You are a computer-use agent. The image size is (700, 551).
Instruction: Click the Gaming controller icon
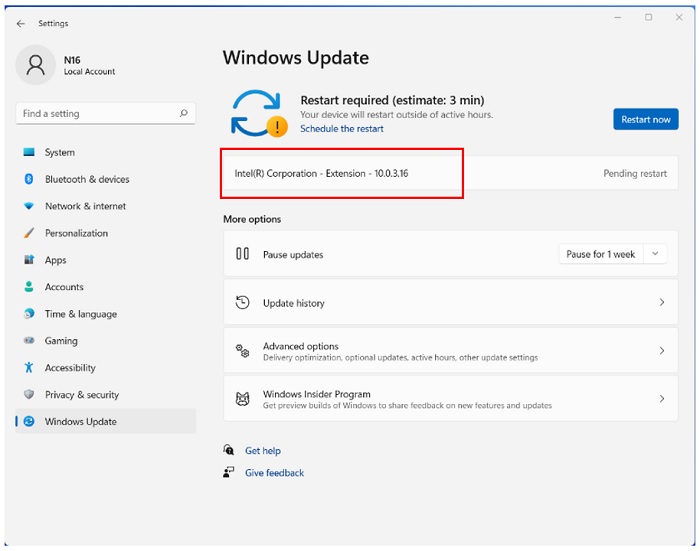click(29, 341)
